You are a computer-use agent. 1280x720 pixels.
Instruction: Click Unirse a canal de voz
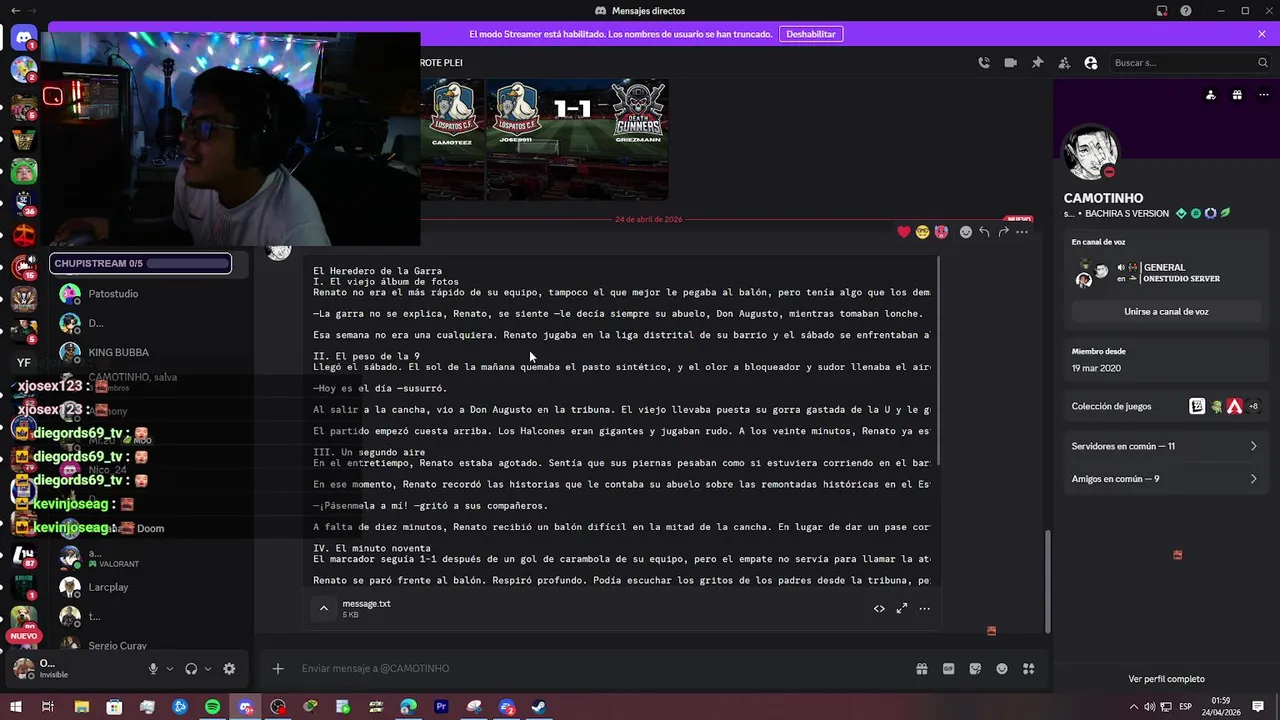point(1166,312)
